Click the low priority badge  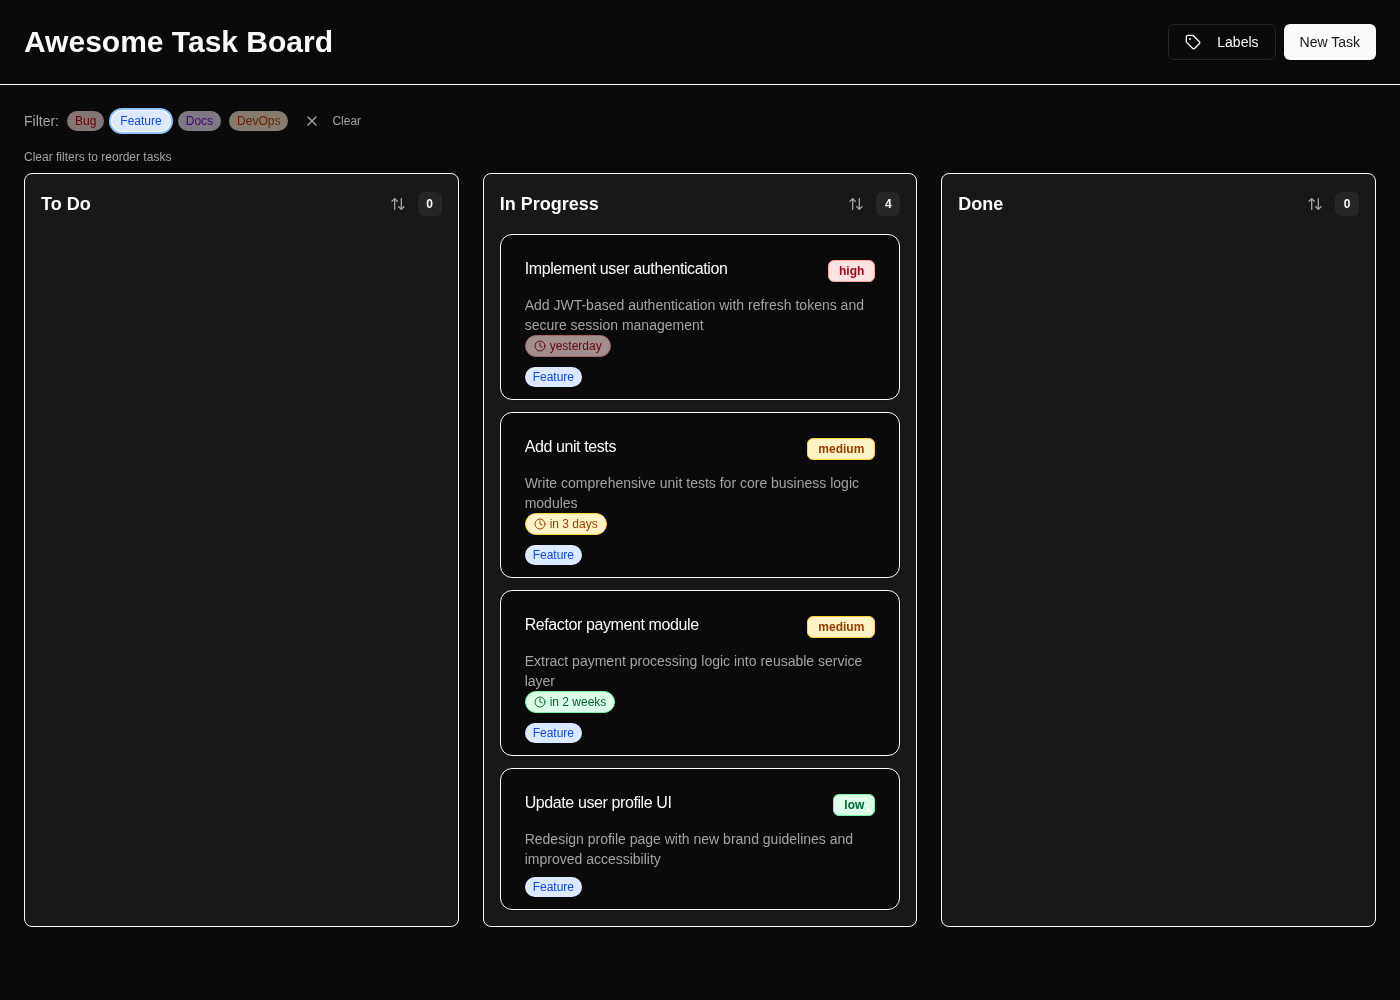point(854,805)
